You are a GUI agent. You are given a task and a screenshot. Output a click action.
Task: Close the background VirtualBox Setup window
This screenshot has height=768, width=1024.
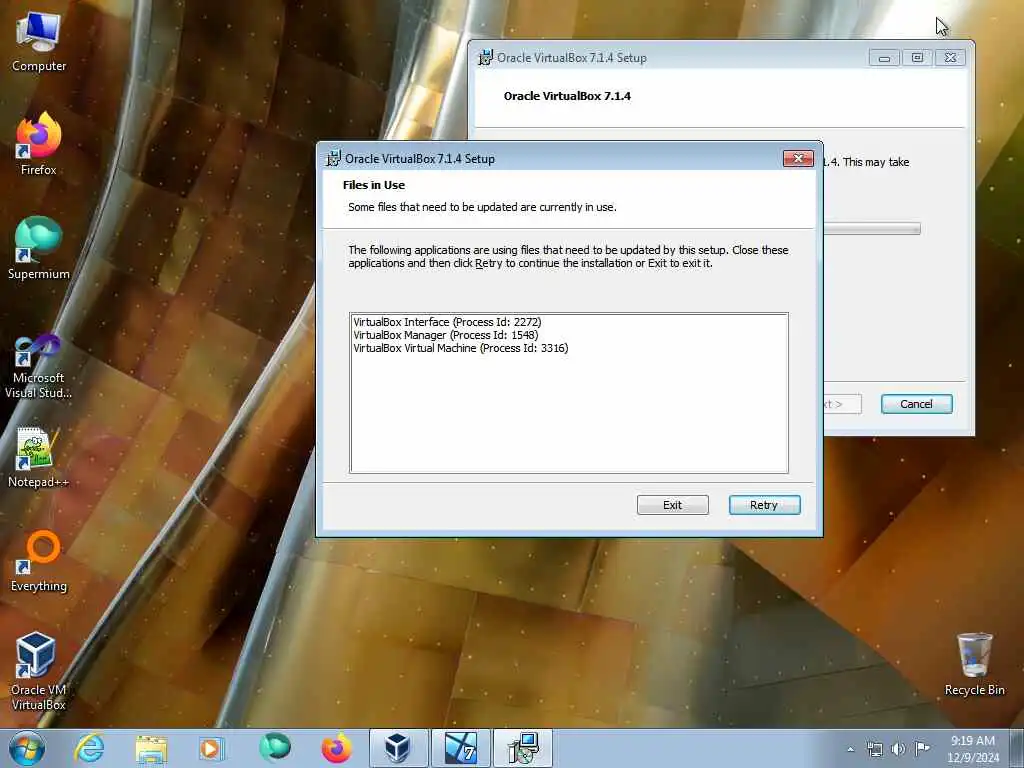950,58
